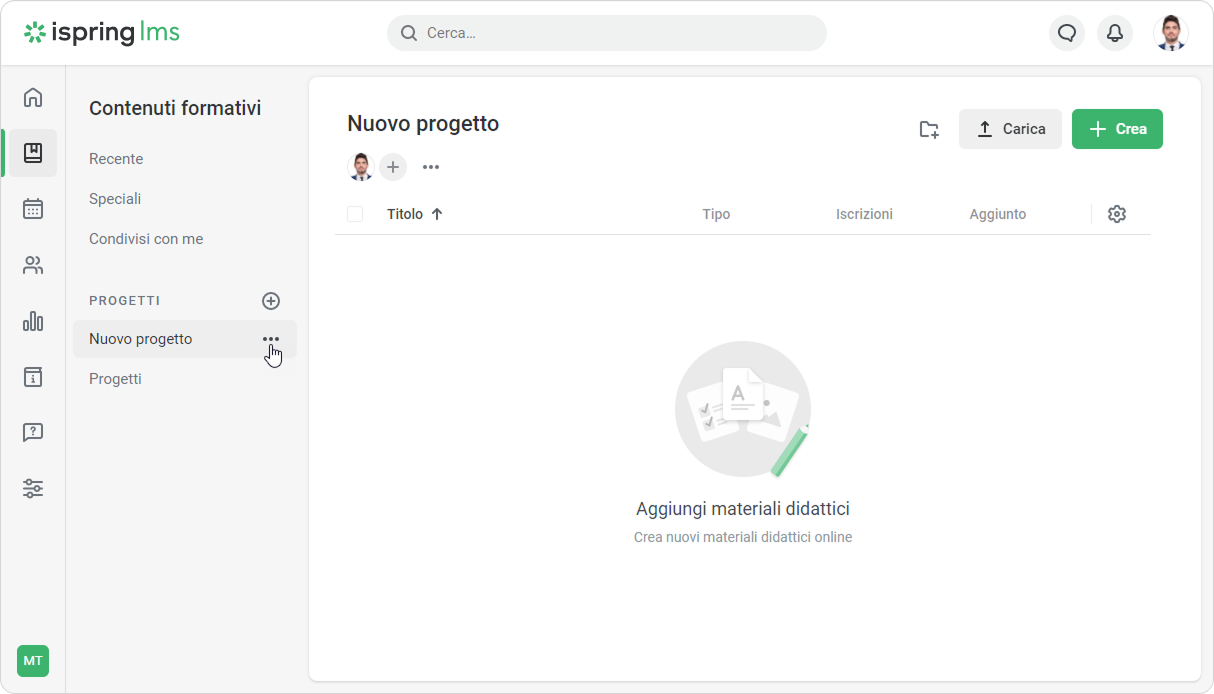The image size is (1214, 694).
Task: Select Recente in Contenuti formativi
Action: [x=116, y=159]
